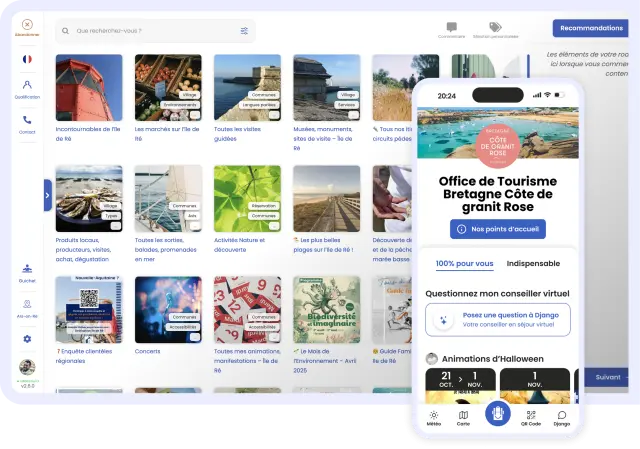Open the Qualification sidebar icon
This screenshot has height=449, width=640.
[27, 87]
